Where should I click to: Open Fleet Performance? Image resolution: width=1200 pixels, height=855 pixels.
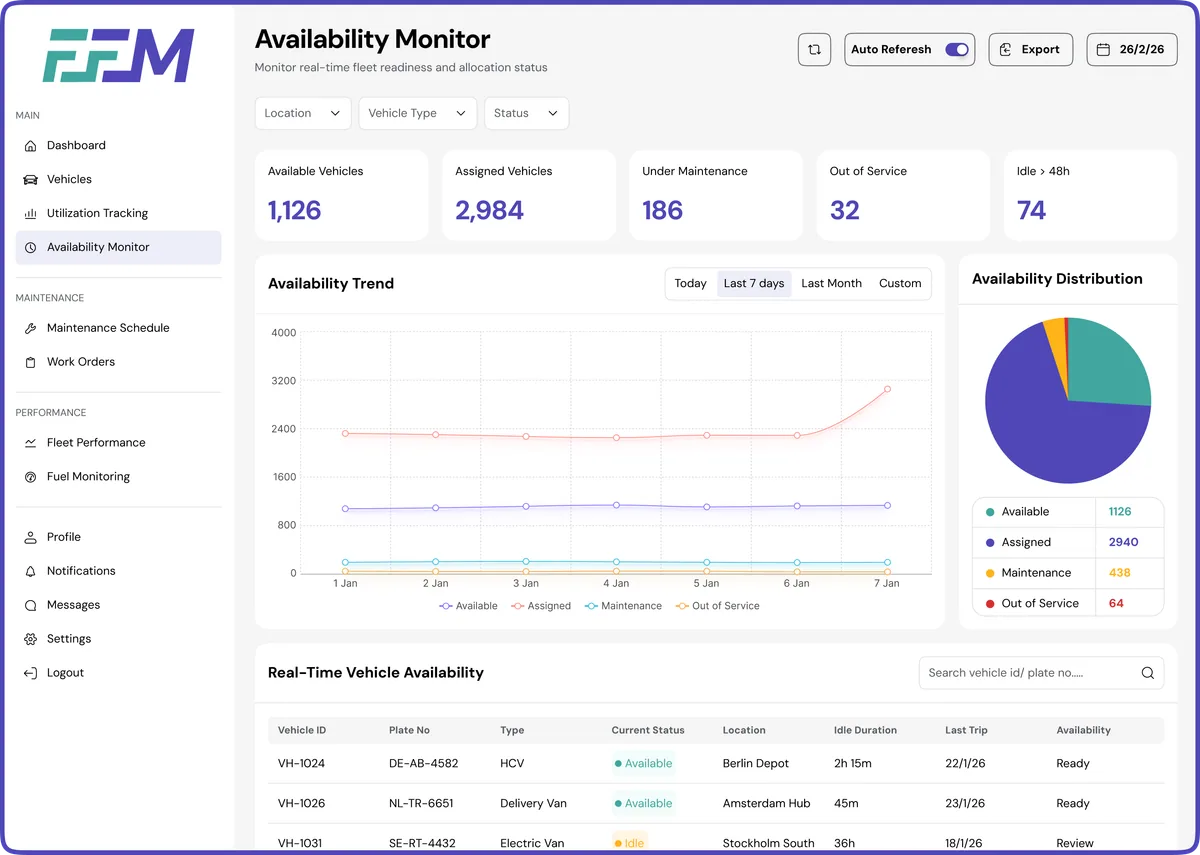click(95, 442)
